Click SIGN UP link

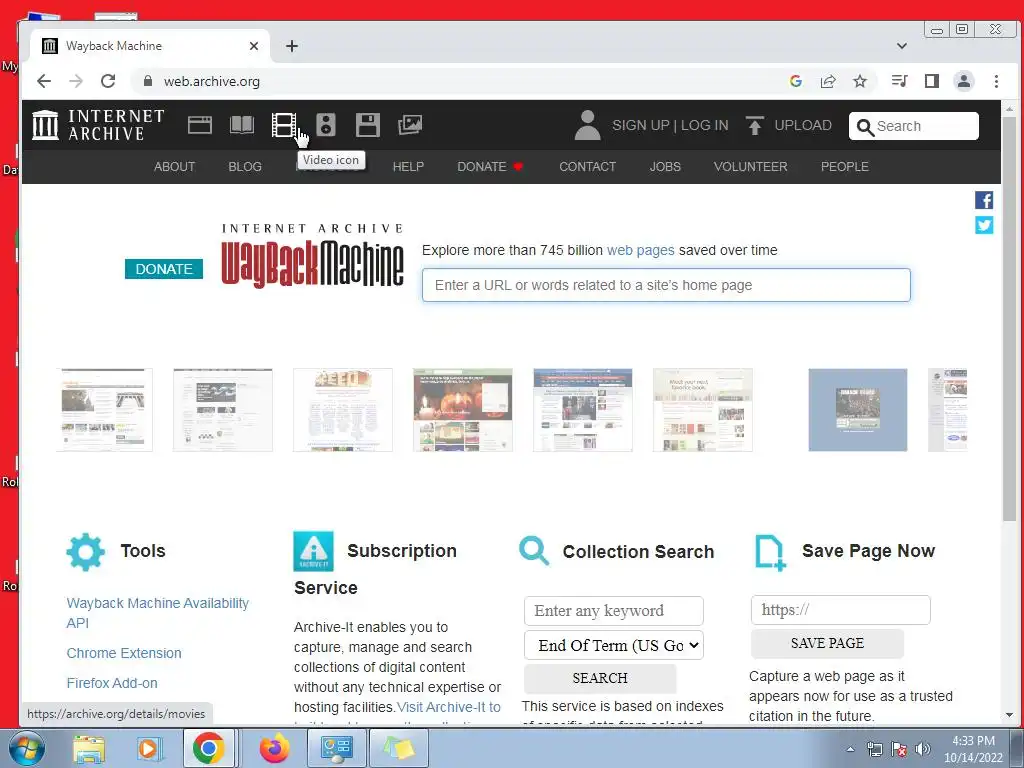click(641, 125)
